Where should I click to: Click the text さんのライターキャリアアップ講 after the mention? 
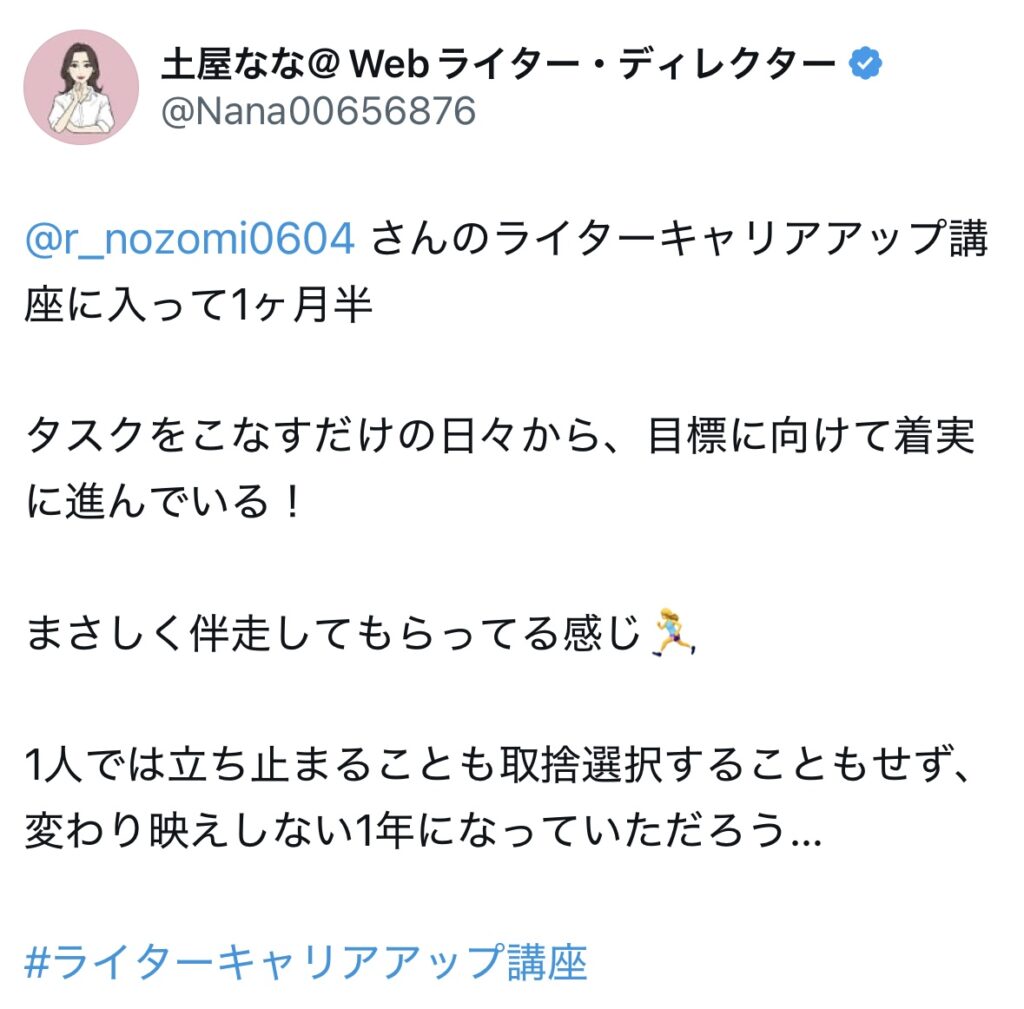[680, 238]
